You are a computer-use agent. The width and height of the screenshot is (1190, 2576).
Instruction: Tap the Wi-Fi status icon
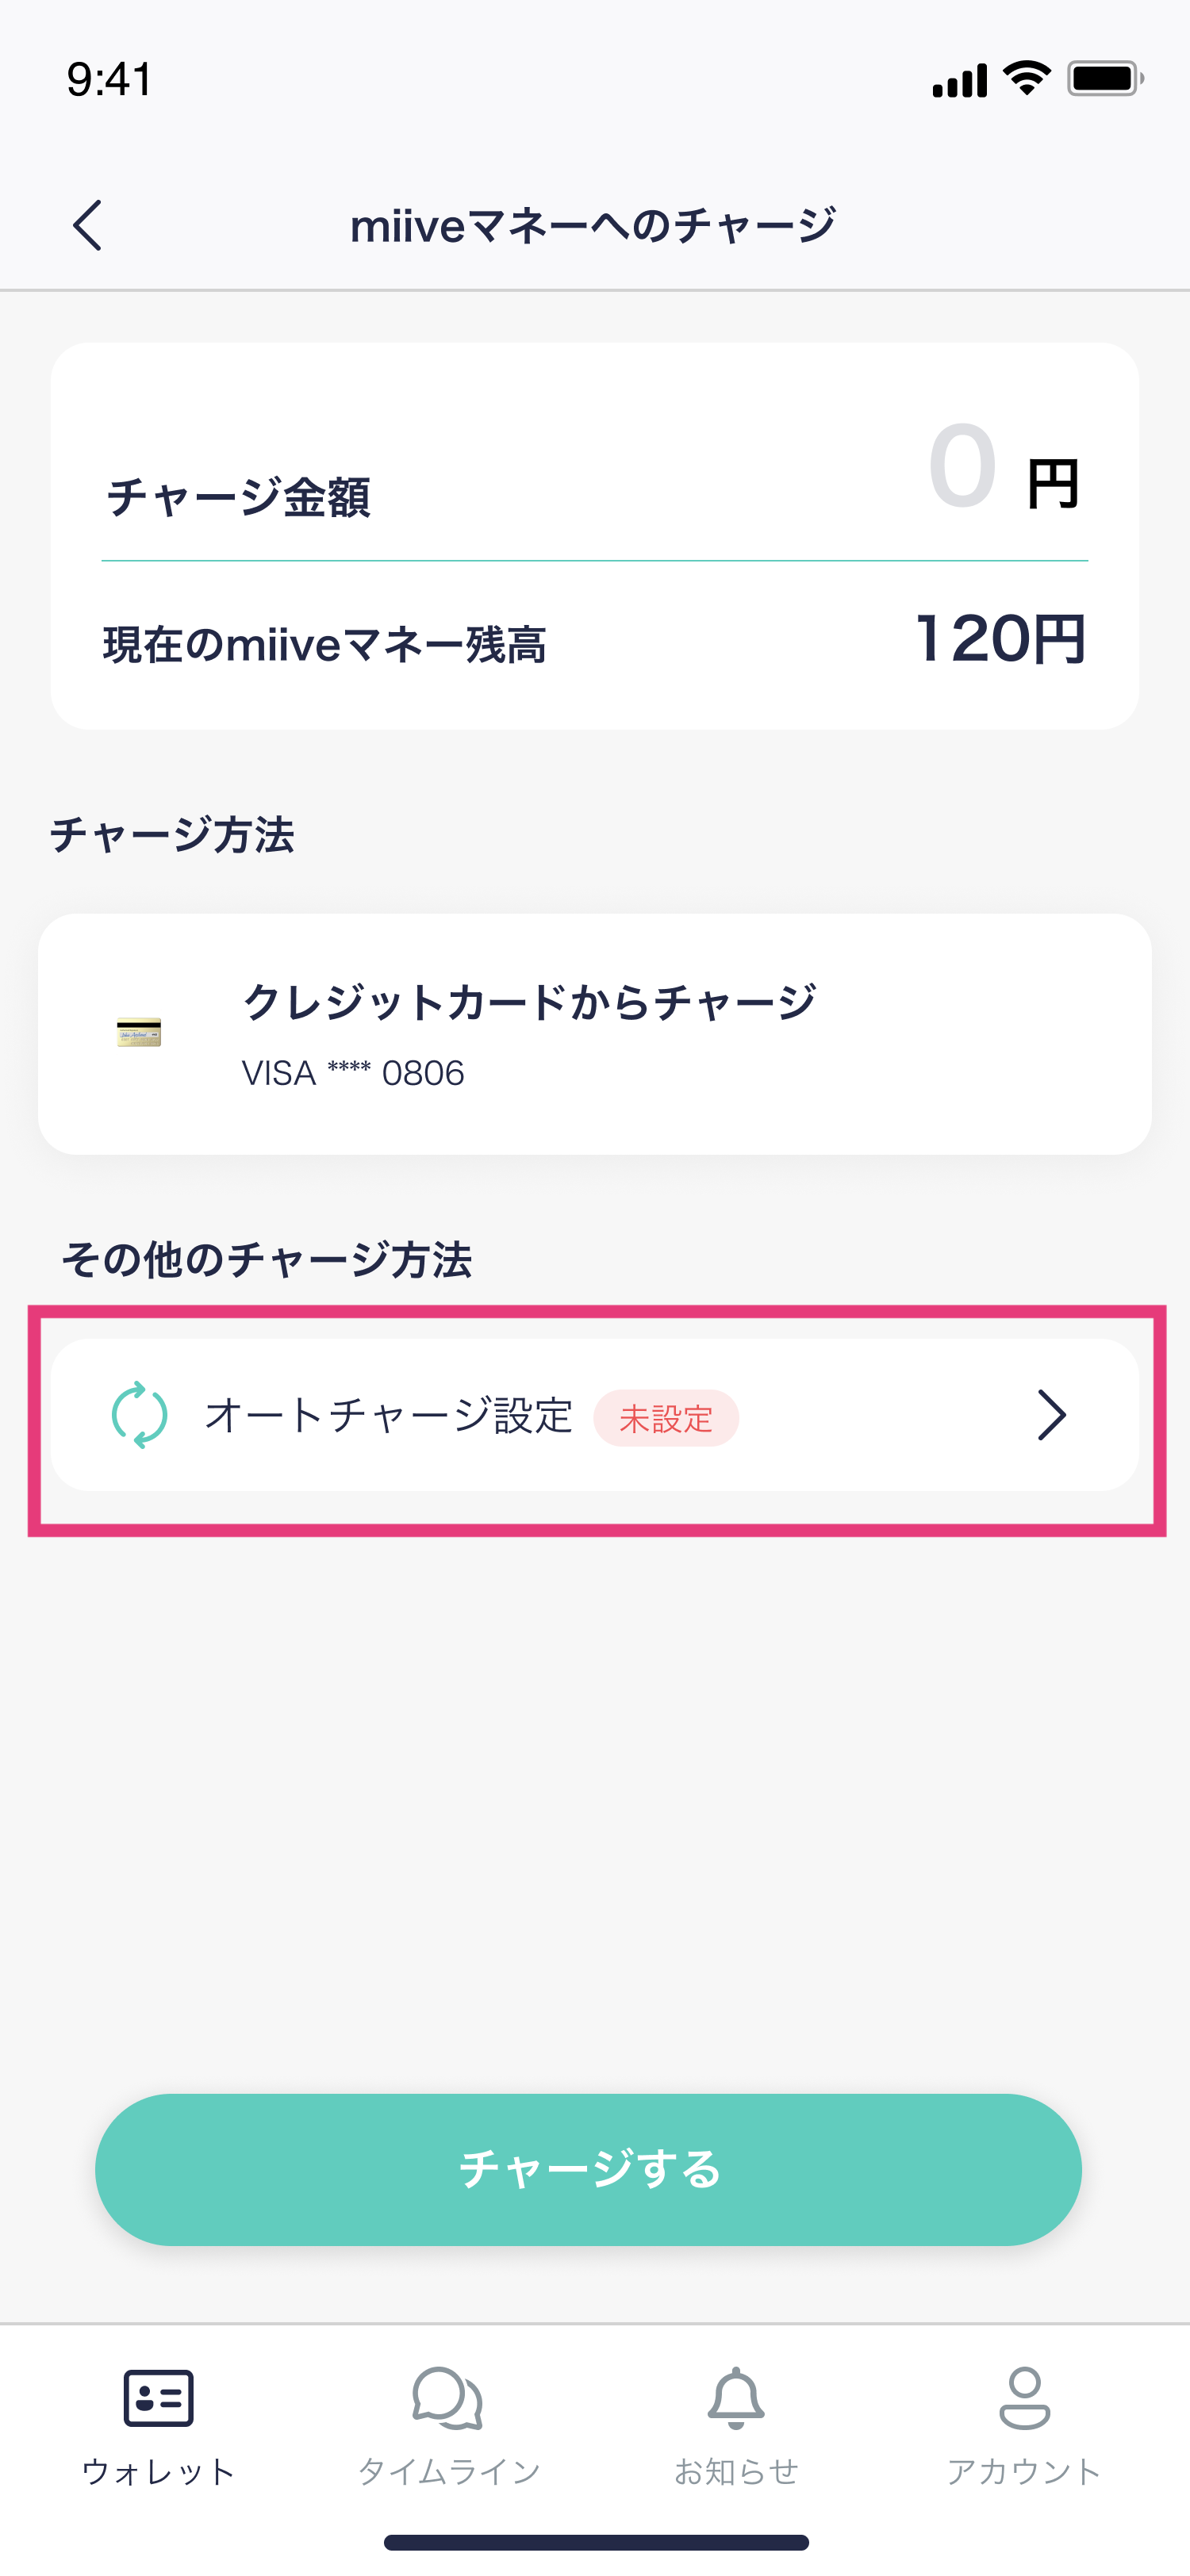(x=1027, y=78)
